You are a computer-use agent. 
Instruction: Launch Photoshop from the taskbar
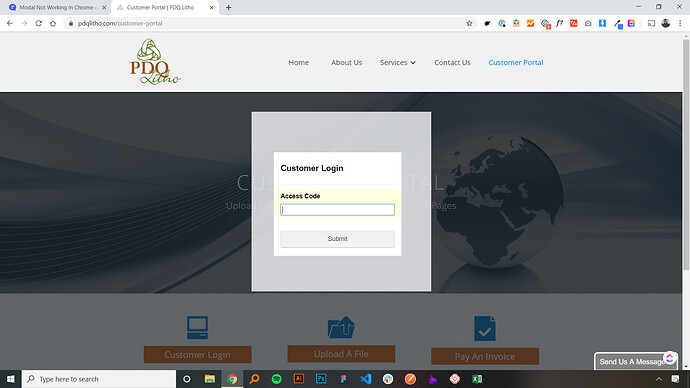click(x=321, y=378)
